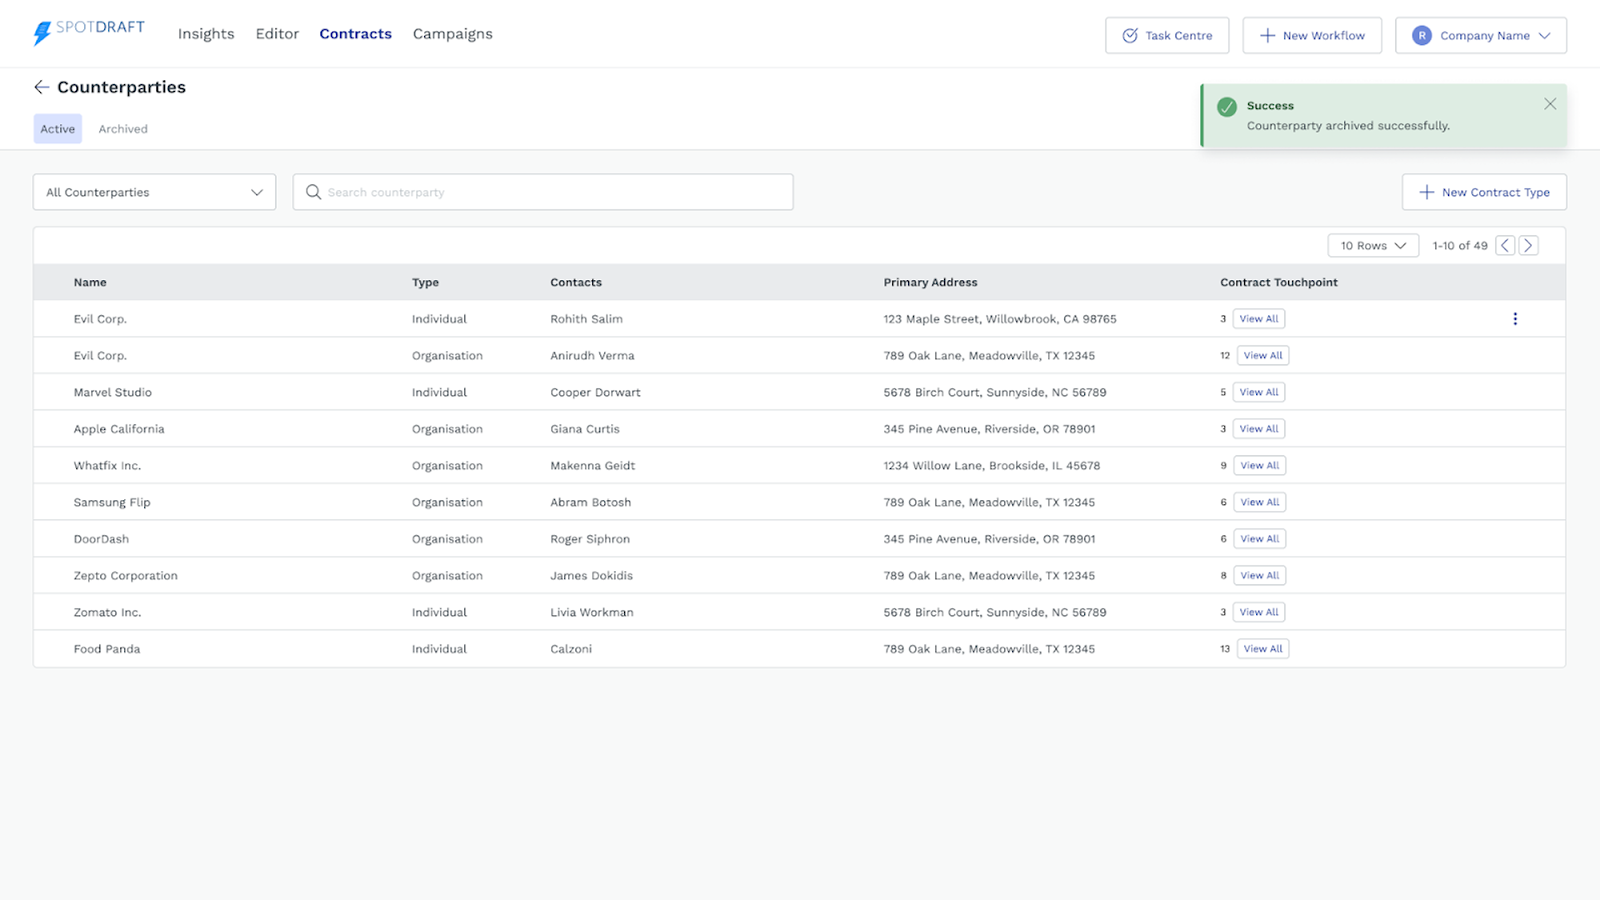
Task: Change the 10 Rows page size dropdown
Action: pos(1373,245)
